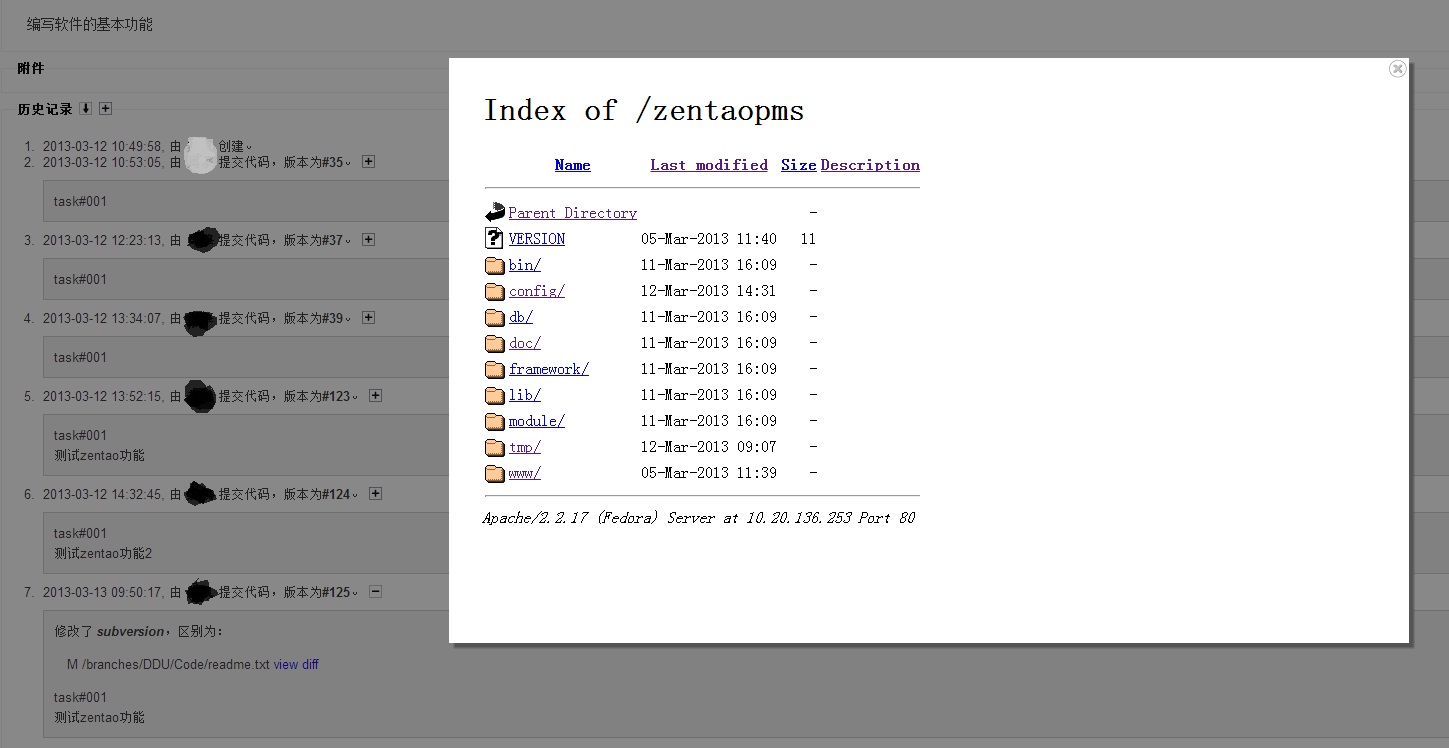Click the folder icon beside db/
This screenshot has height=748, width=1449.
click(x=494, y=317)
